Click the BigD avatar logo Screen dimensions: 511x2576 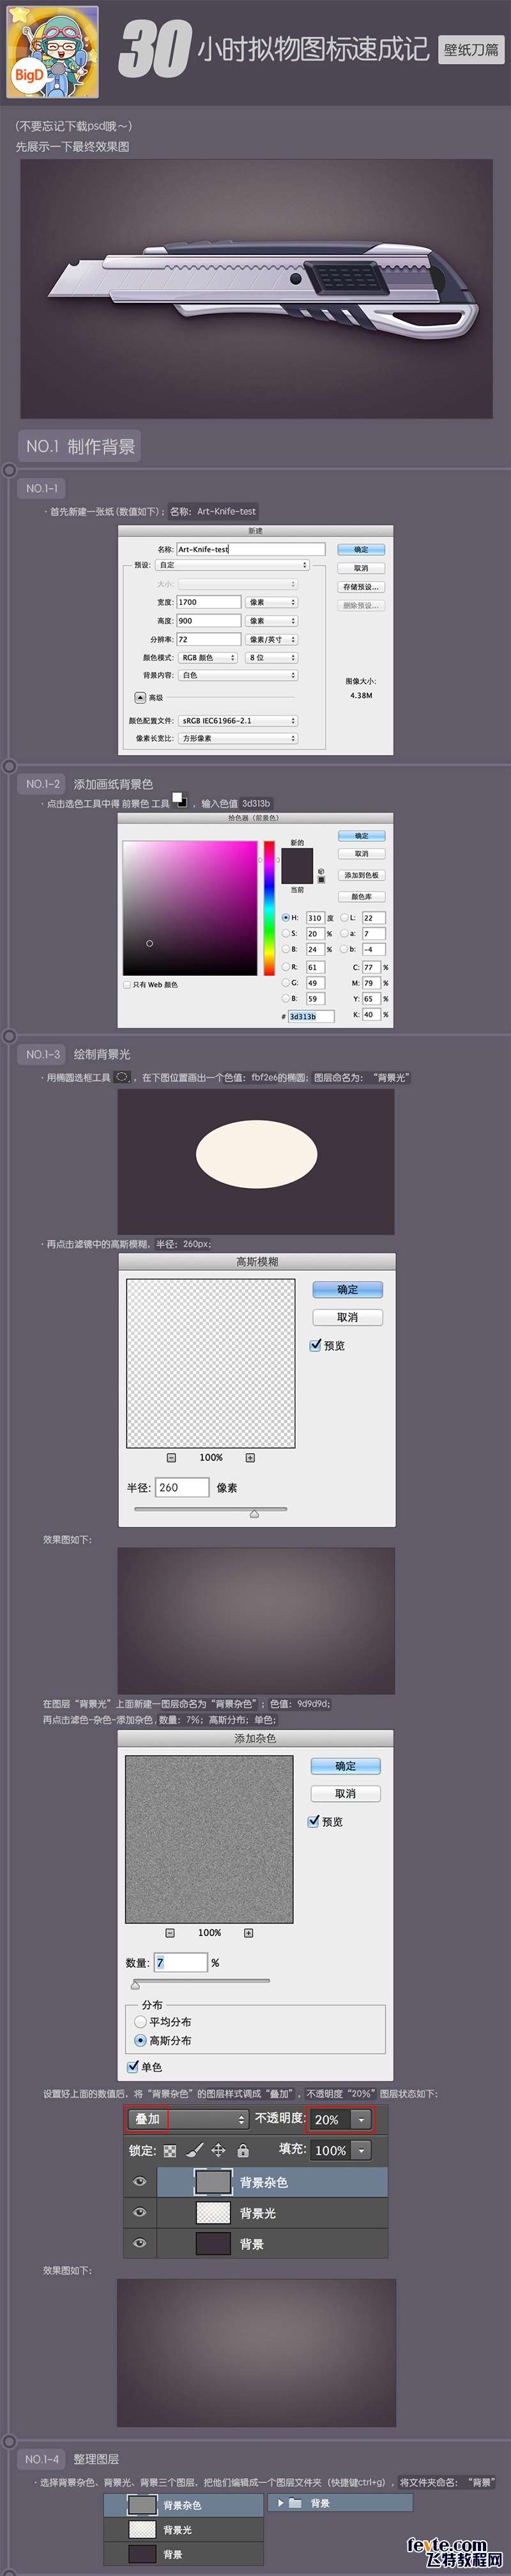click(53, 51)
